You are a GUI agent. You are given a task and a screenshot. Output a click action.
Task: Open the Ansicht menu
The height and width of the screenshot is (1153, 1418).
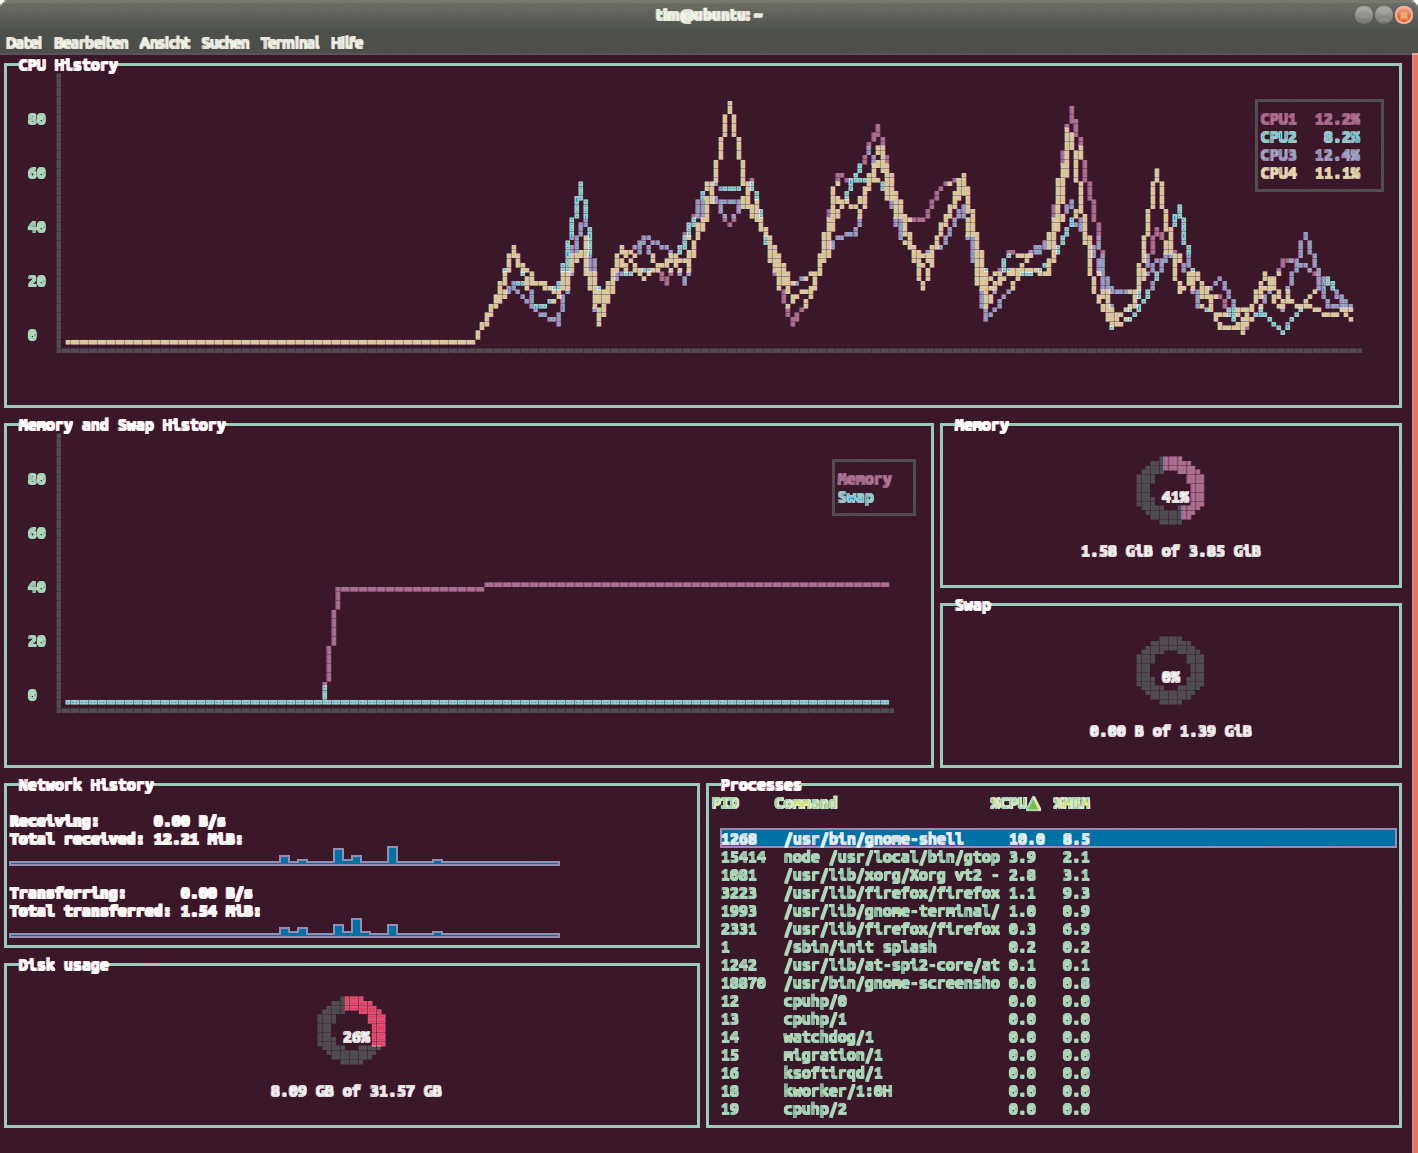[x=165, y=43]
